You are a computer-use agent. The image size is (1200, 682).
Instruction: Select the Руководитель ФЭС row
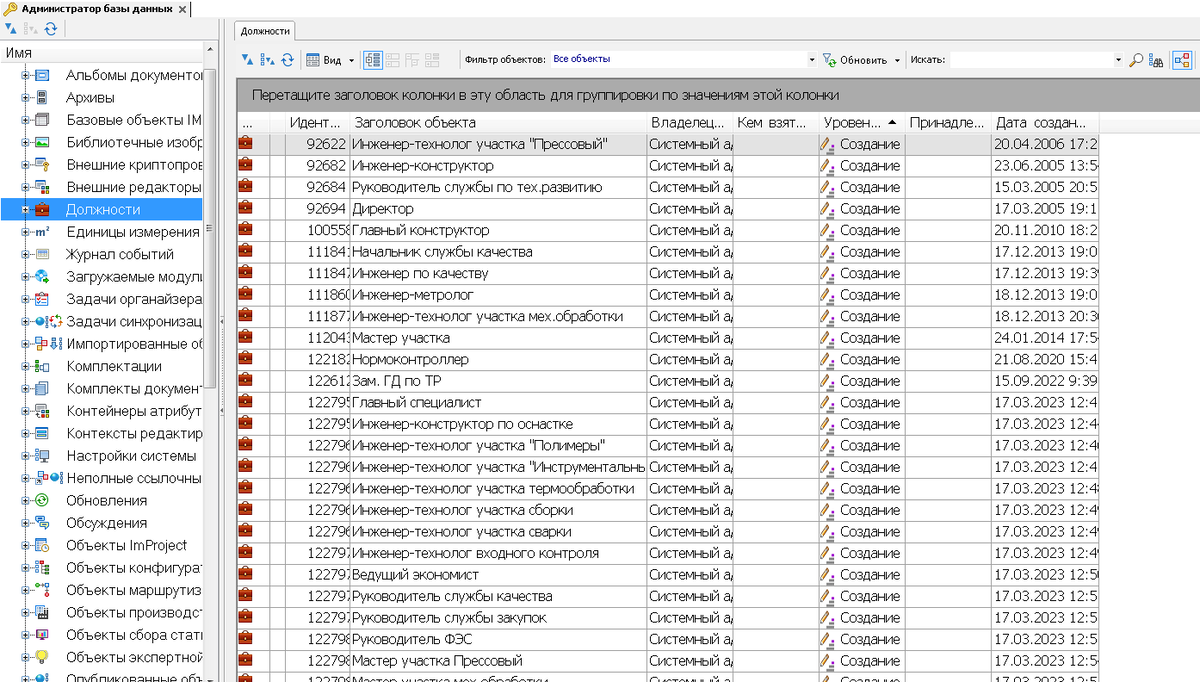(x=668, y=639)
